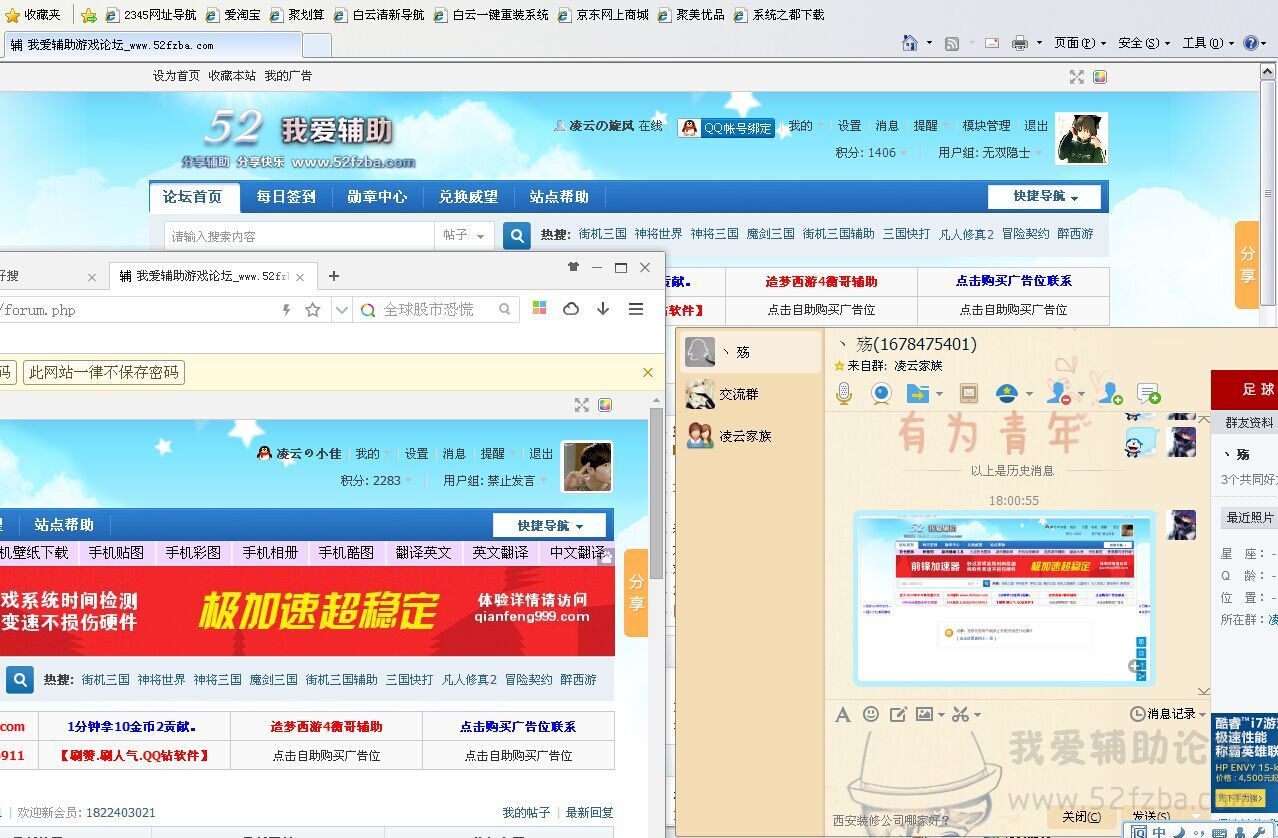
Task: Open 消息记录 dropdown arrow
Action: pyautogui.click(x=1202, y=714)
